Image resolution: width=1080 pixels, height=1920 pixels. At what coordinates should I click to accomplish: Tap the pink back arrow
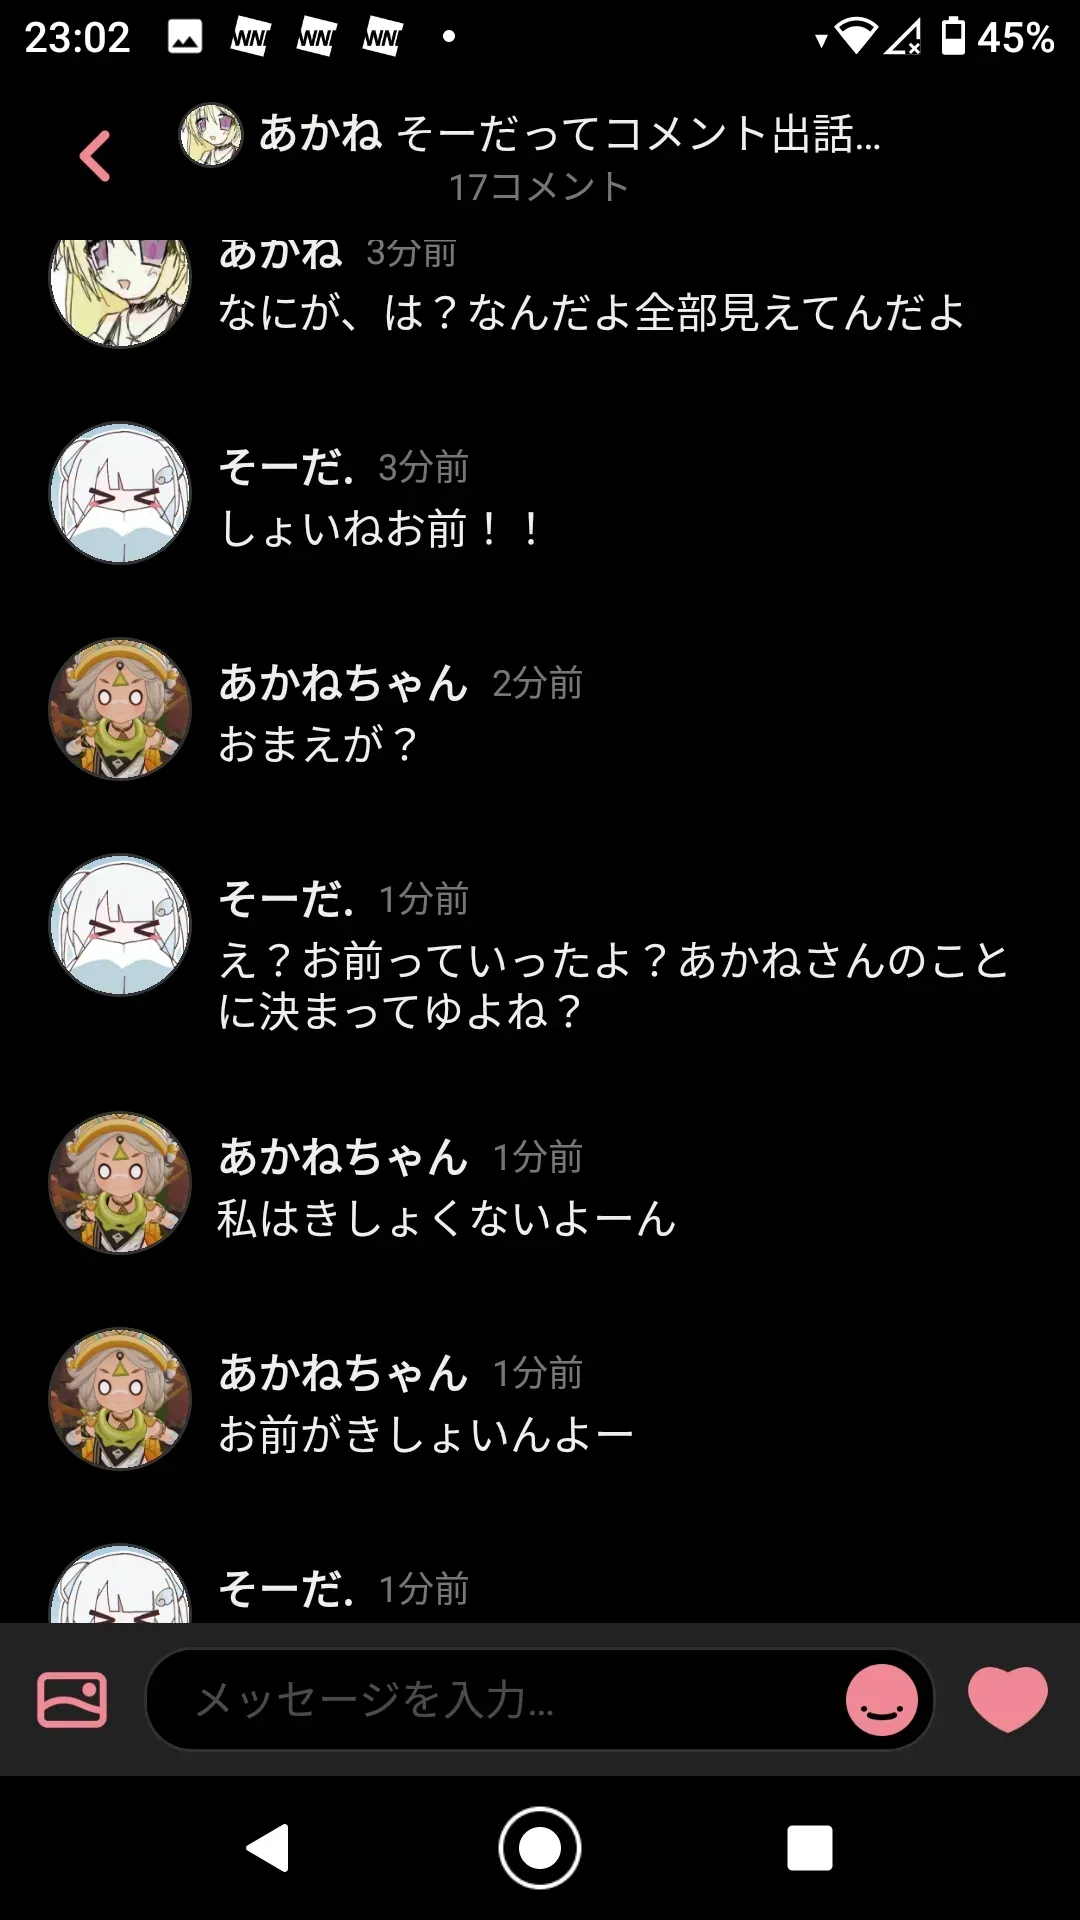95,156
